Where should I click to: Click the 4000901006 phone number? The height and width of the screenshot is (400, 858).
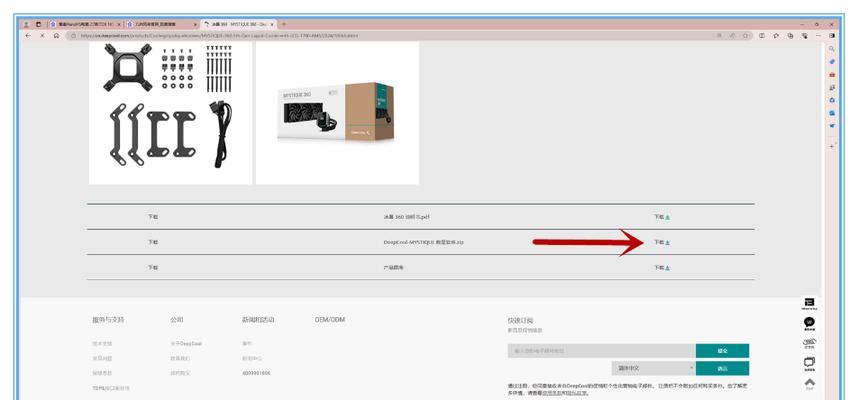(x=256, y=373)
